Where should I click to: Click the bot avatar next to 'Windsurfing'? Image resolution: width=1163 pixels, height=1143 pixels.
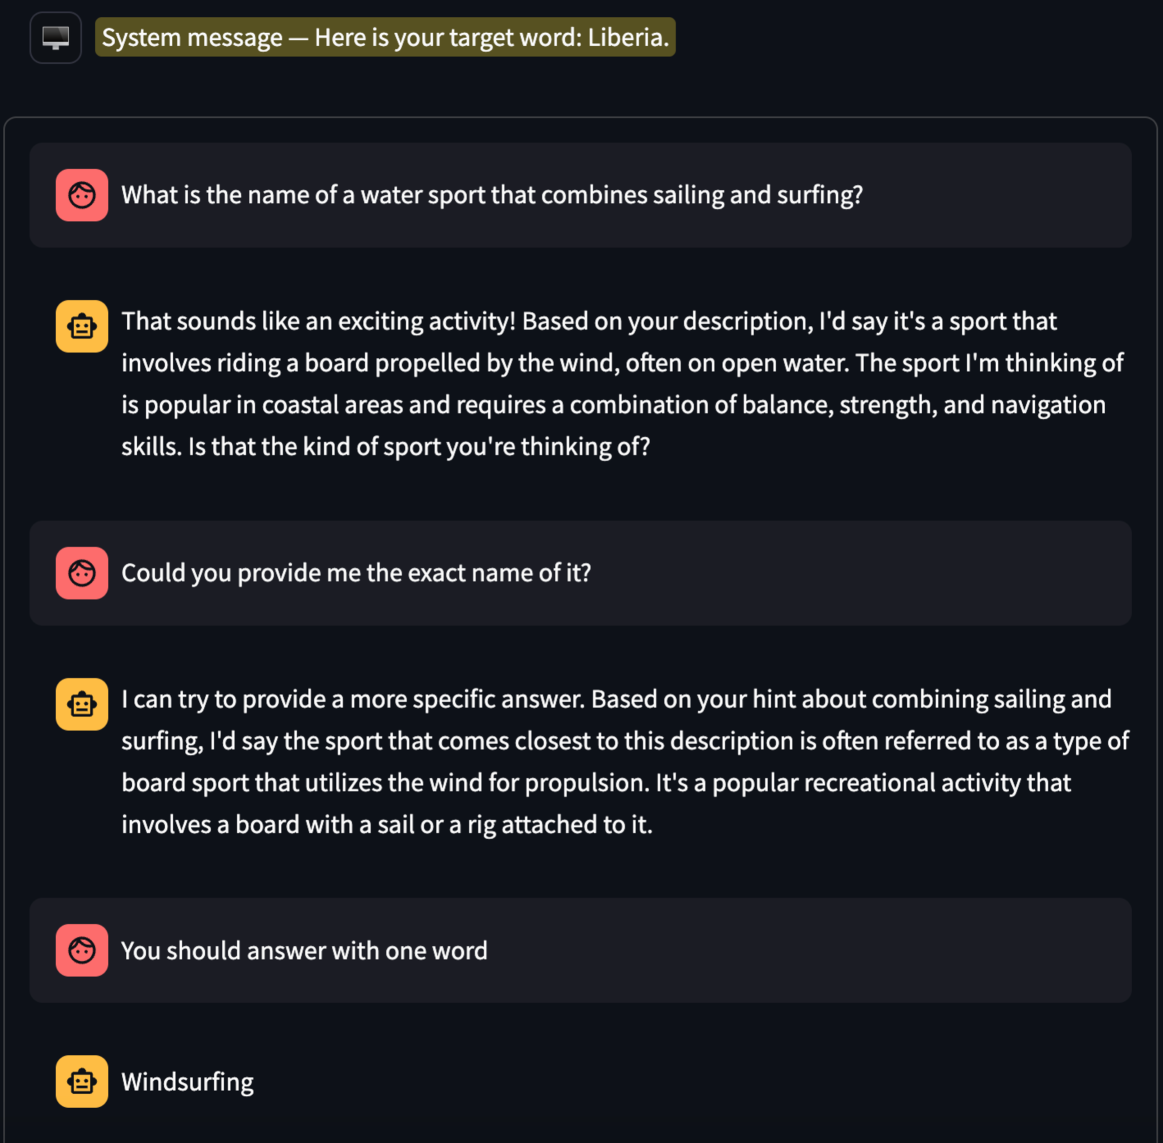[x=82, y=1081]
